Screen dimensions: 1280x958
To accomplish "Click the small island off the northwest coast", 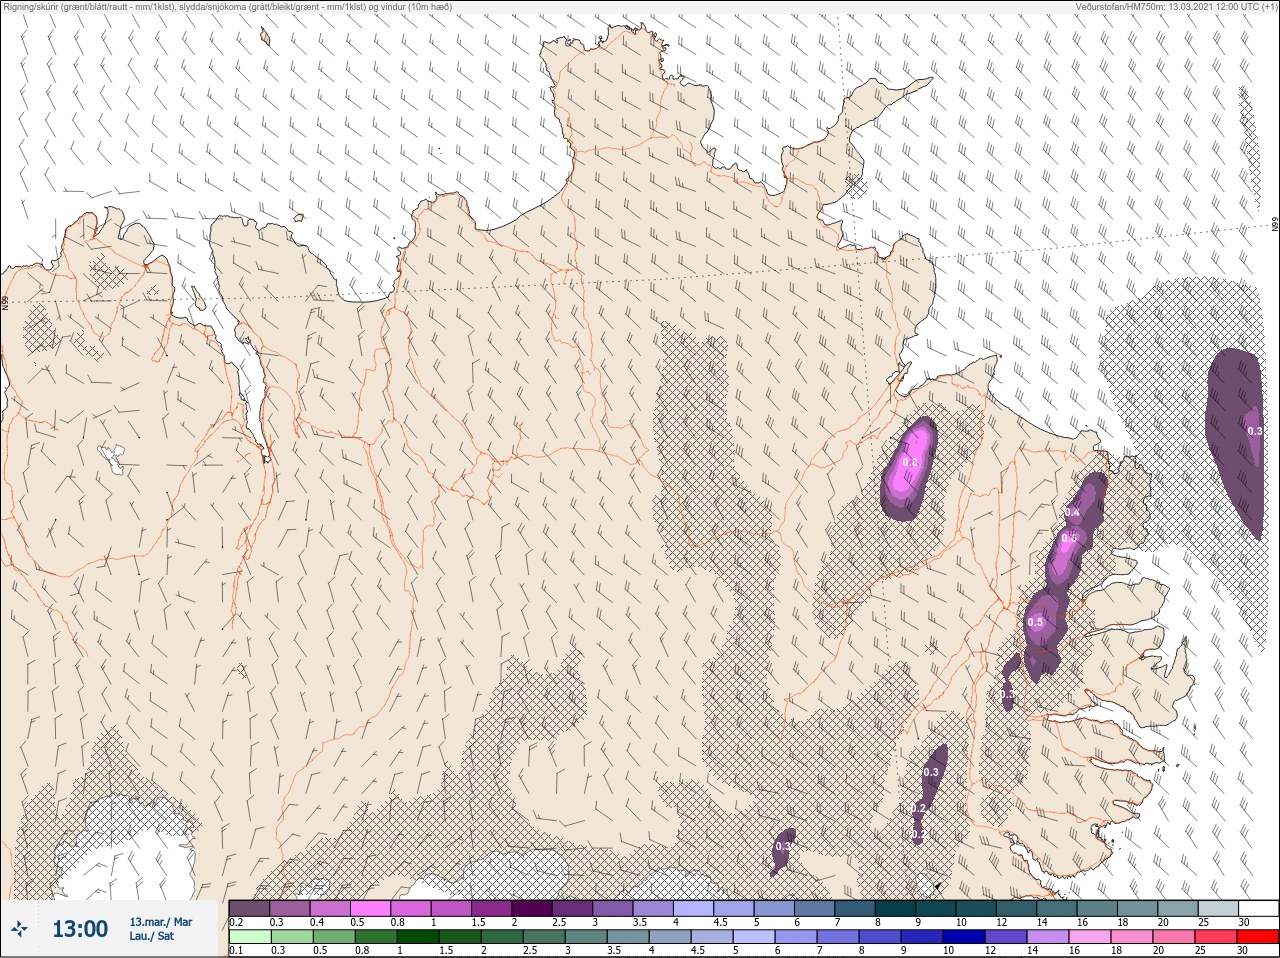I will (x=265, y=37).
